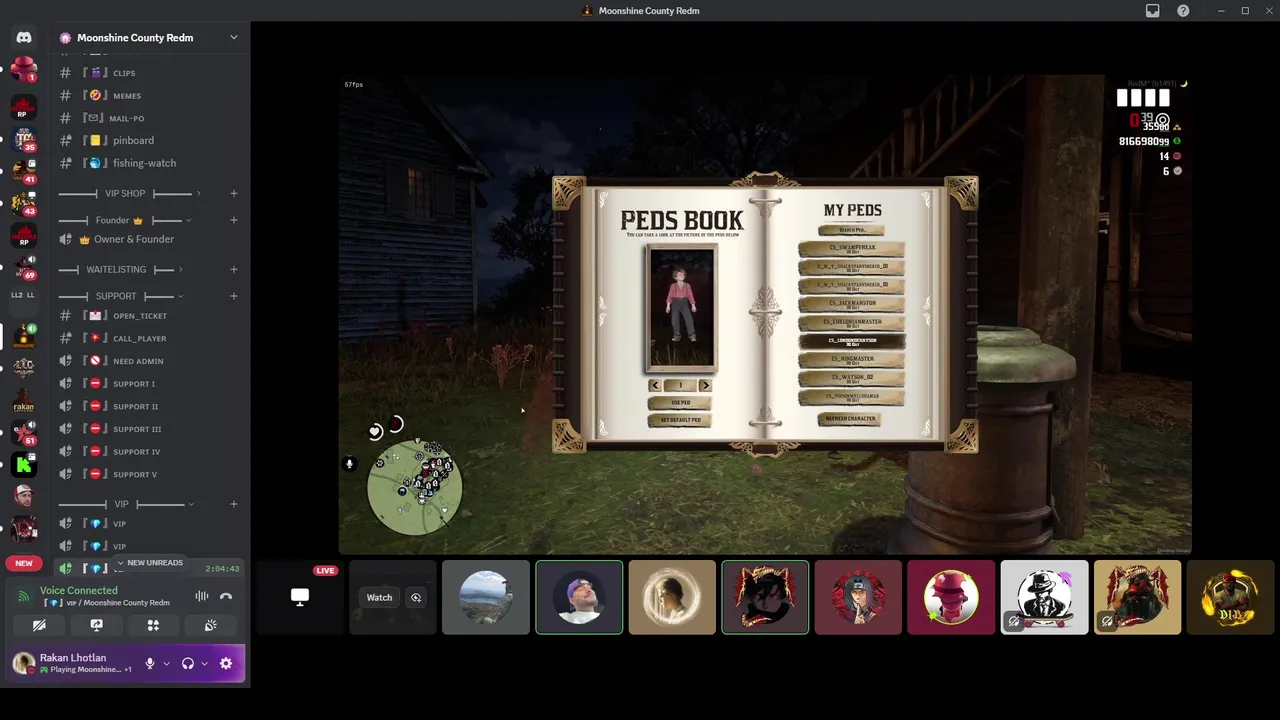
Task: Add channel to VIP category
Action: point(234,504)
